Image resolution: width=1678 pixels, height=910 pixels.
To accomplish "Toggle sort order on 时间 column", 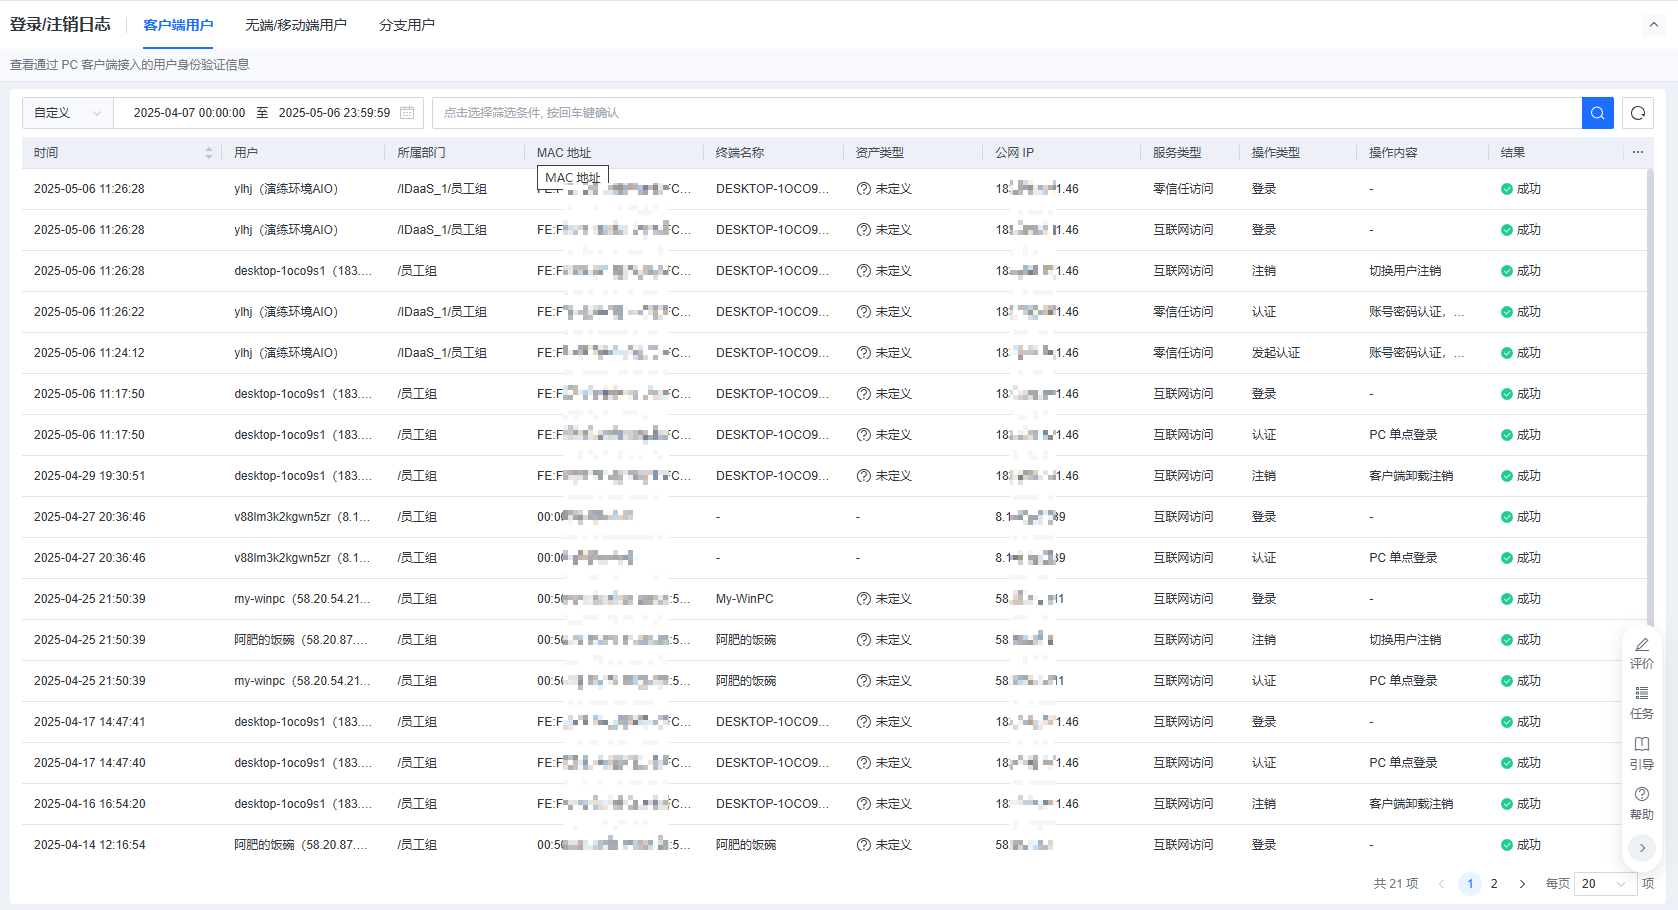I will 208,153.
